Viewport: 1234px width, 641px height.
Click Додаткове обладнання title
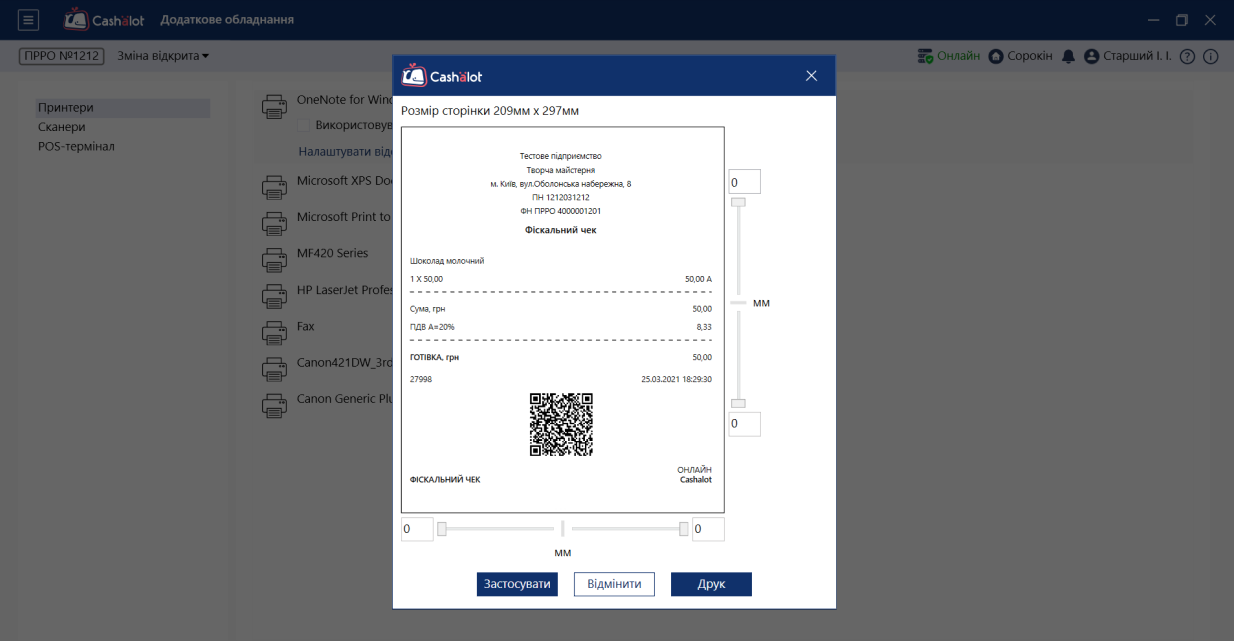click(227, 20)
